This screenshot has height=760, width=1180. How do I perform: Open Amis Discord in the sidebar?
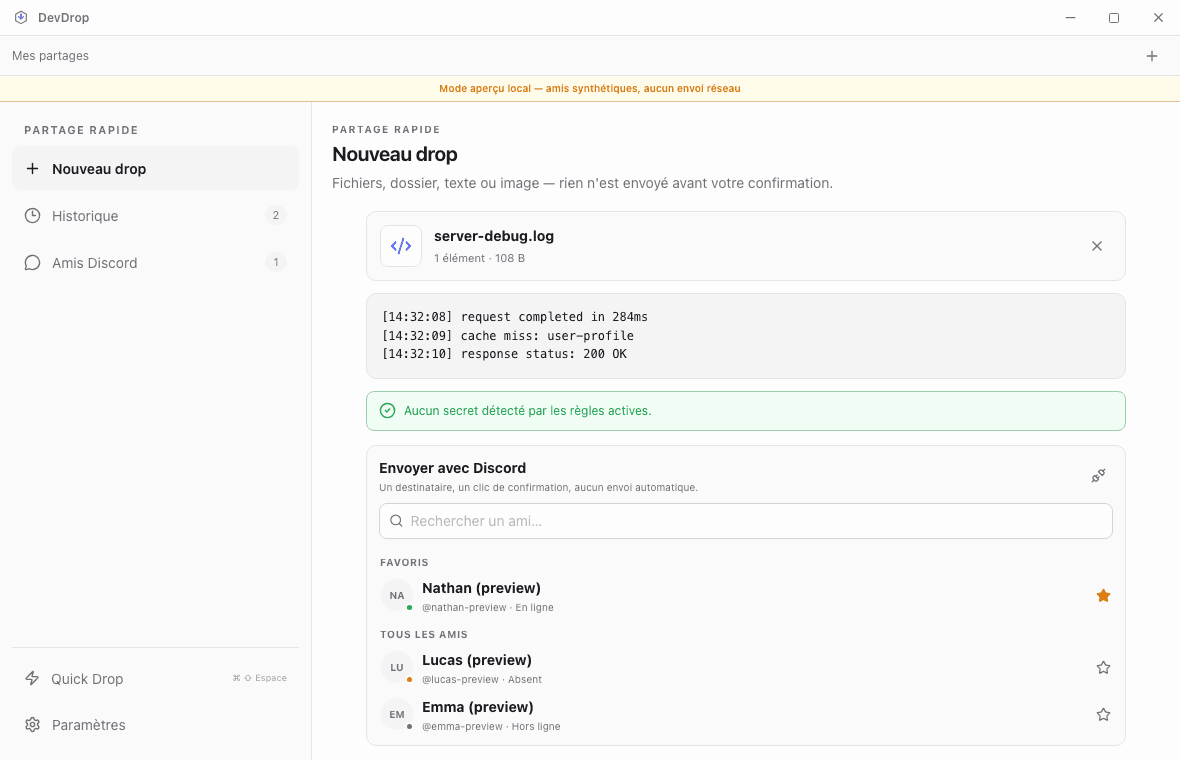pos(156,263)
